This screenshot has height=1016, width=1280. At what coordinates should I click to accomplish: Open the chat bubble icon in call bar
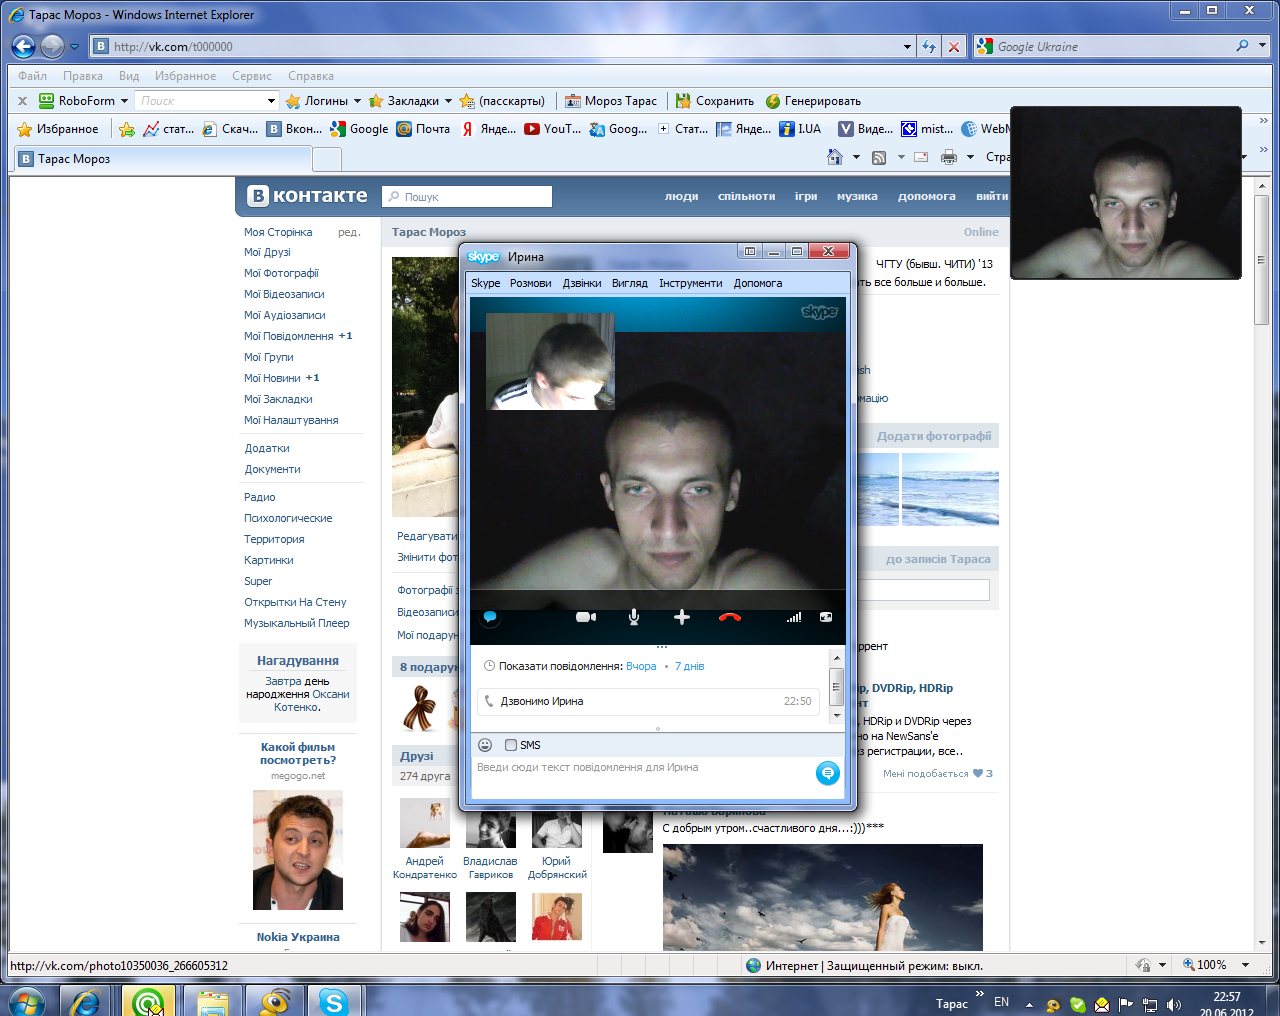click(x=490, y=618)
